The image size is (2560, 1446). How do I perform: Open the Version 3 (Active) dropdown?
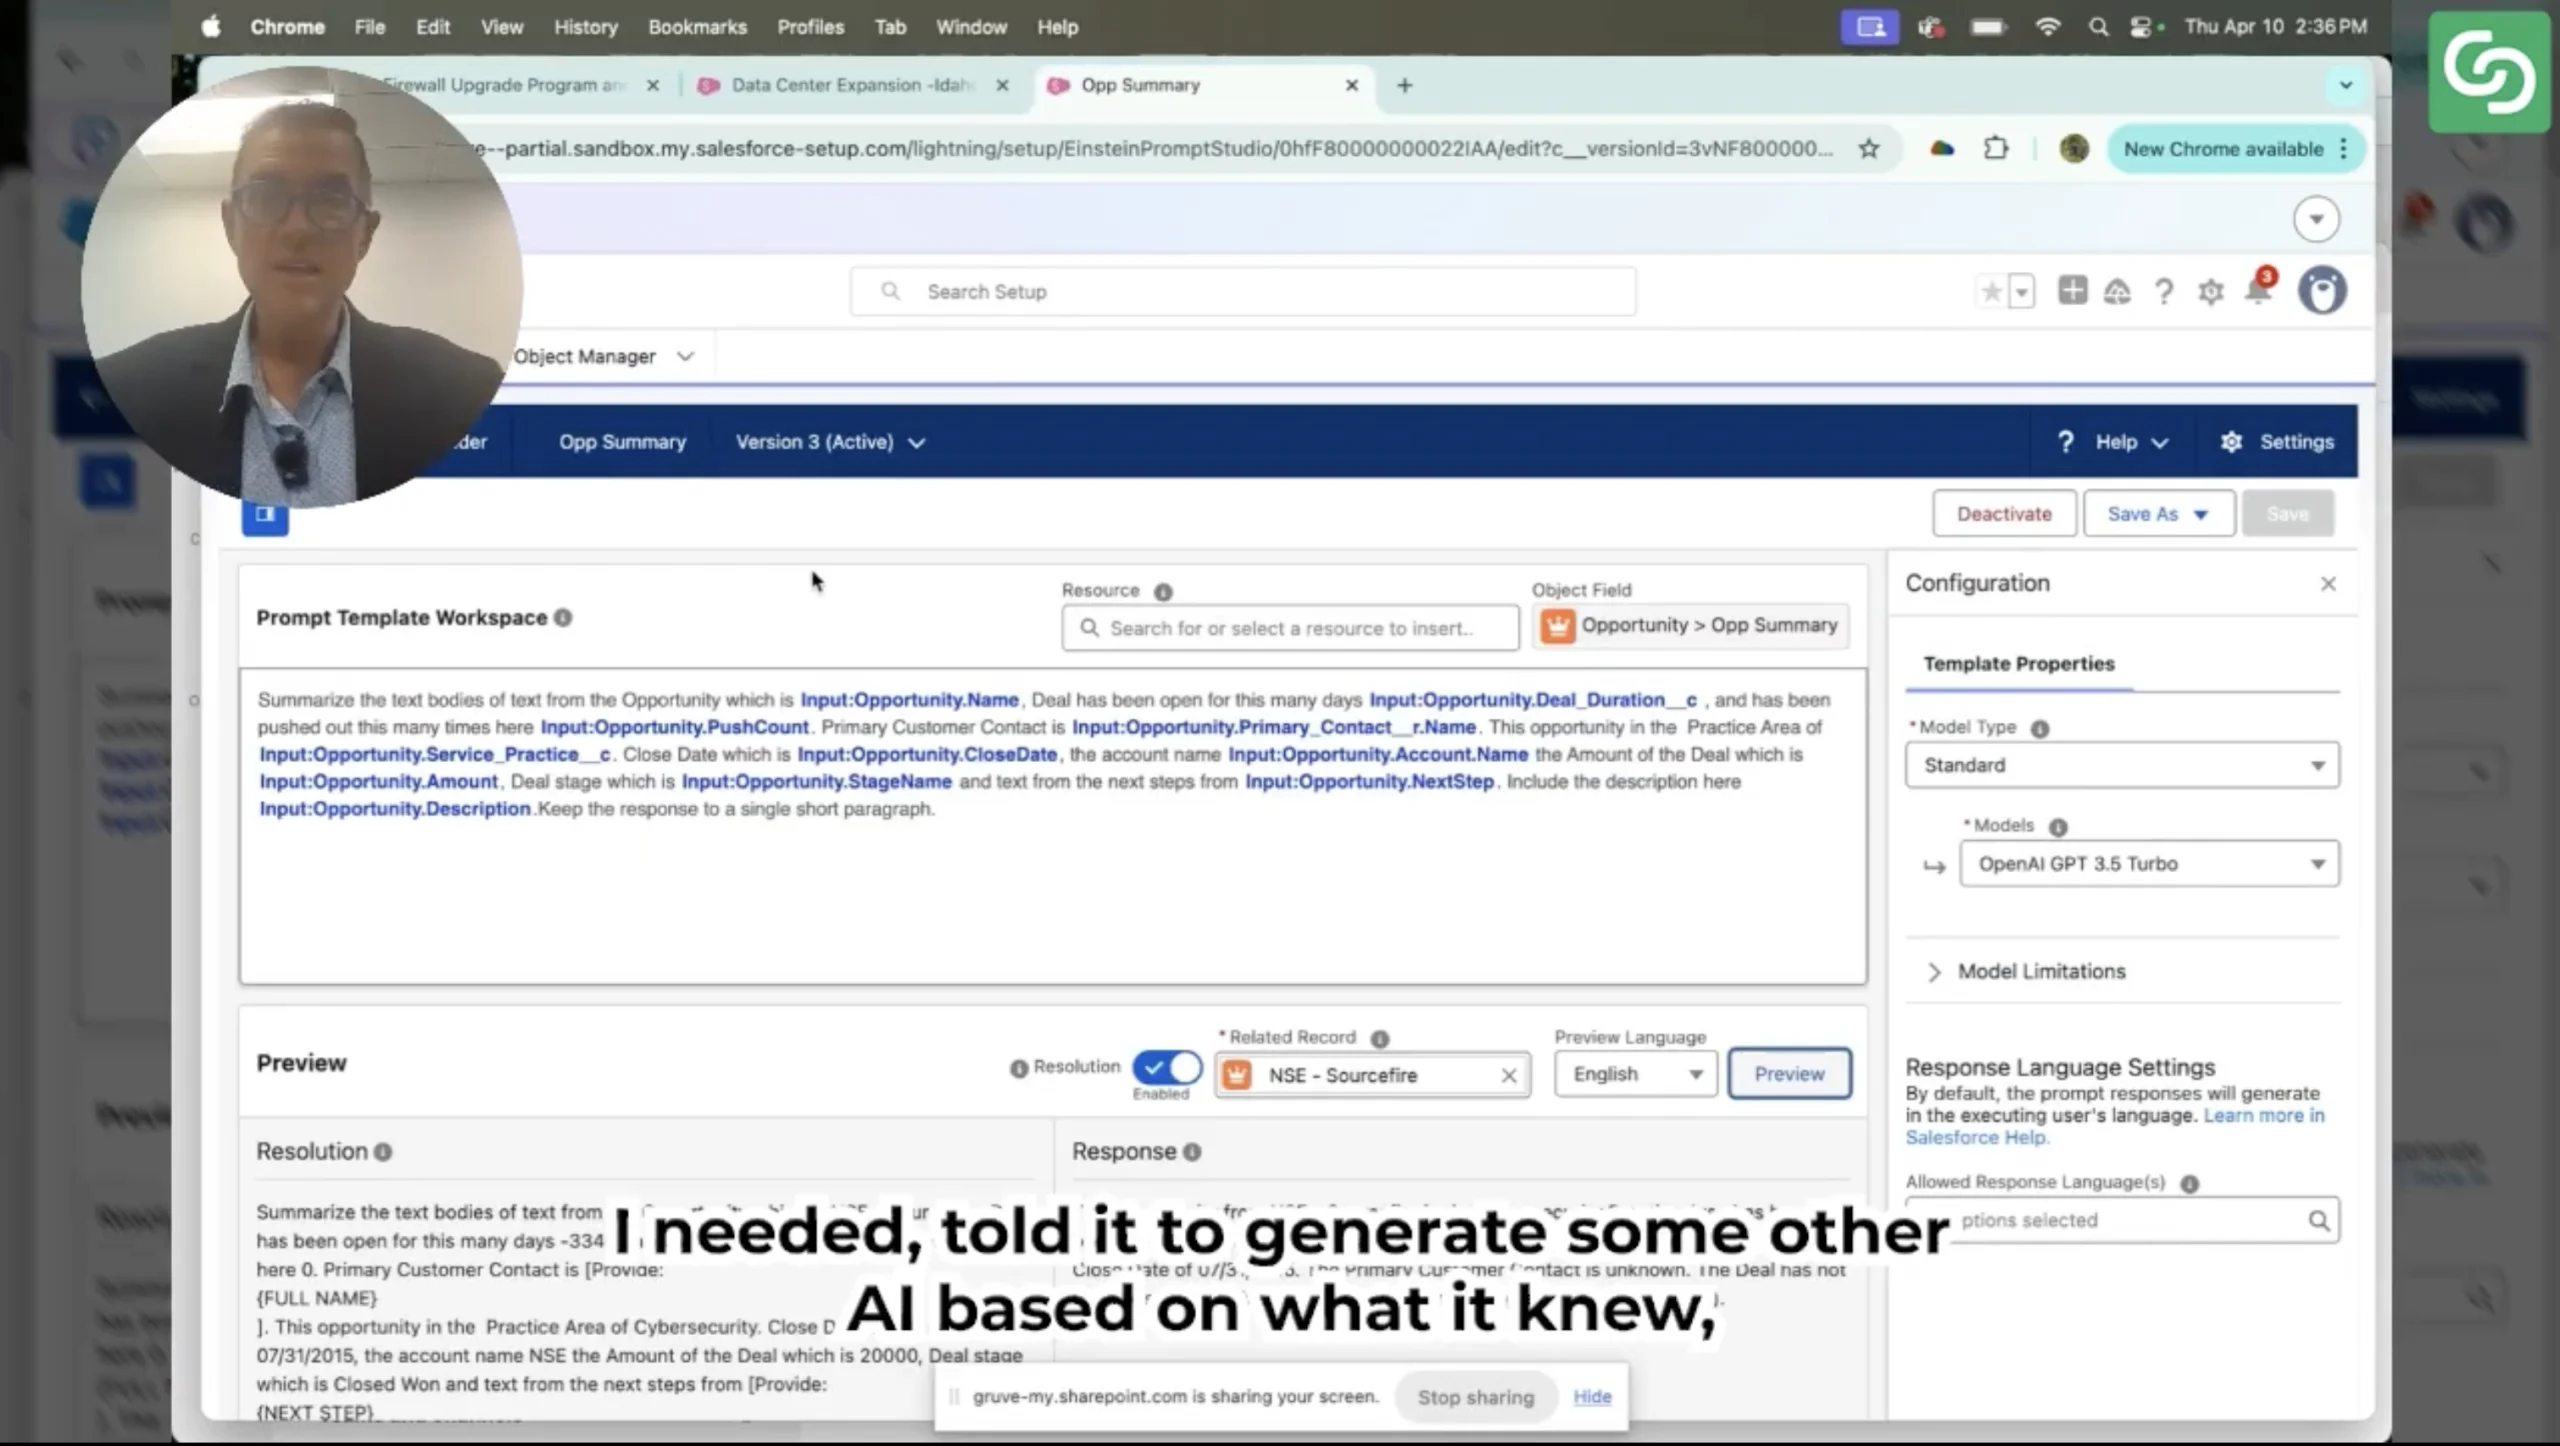(x=830, y=442)
